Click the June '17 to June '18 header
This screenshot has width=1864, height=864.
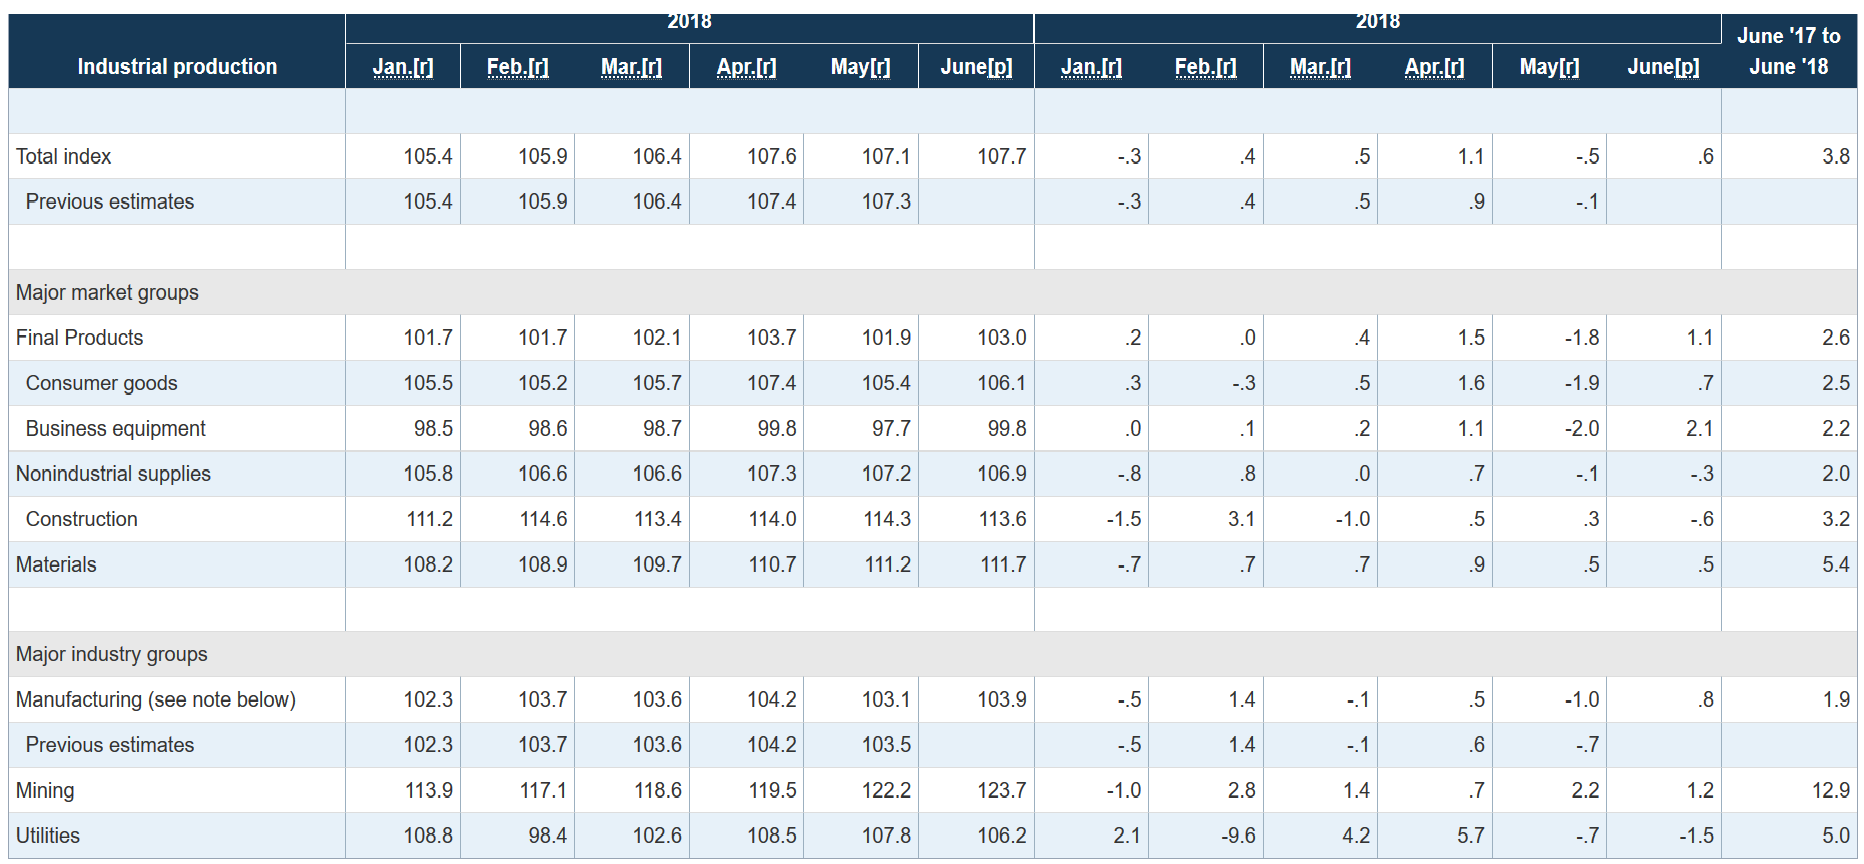(1788, 52)
